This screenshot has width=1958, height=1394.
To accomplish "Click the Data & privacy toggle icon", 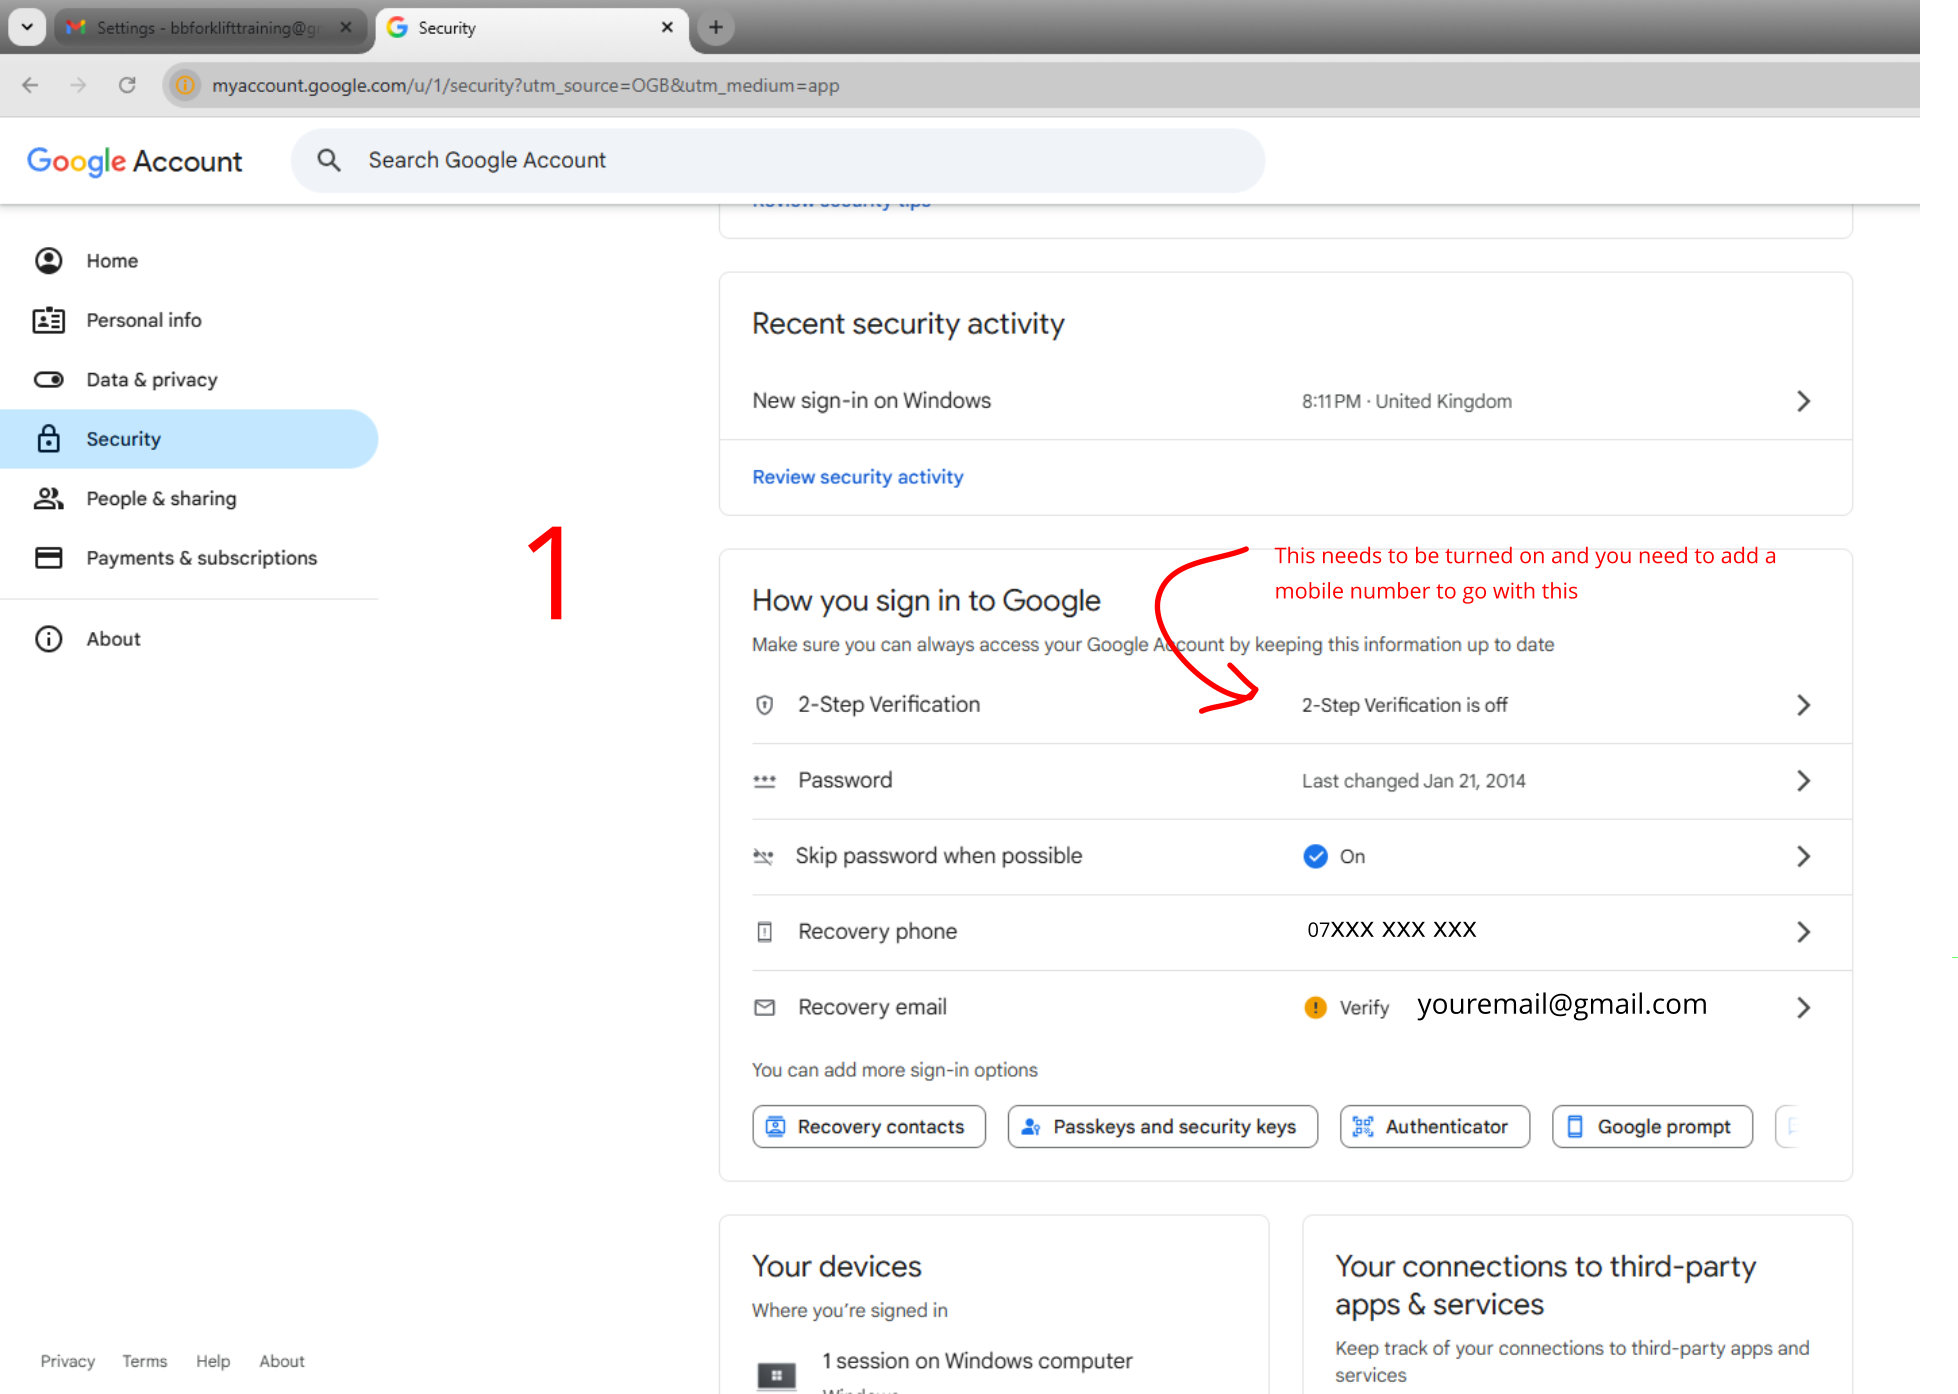I will [x=48, y=380].
